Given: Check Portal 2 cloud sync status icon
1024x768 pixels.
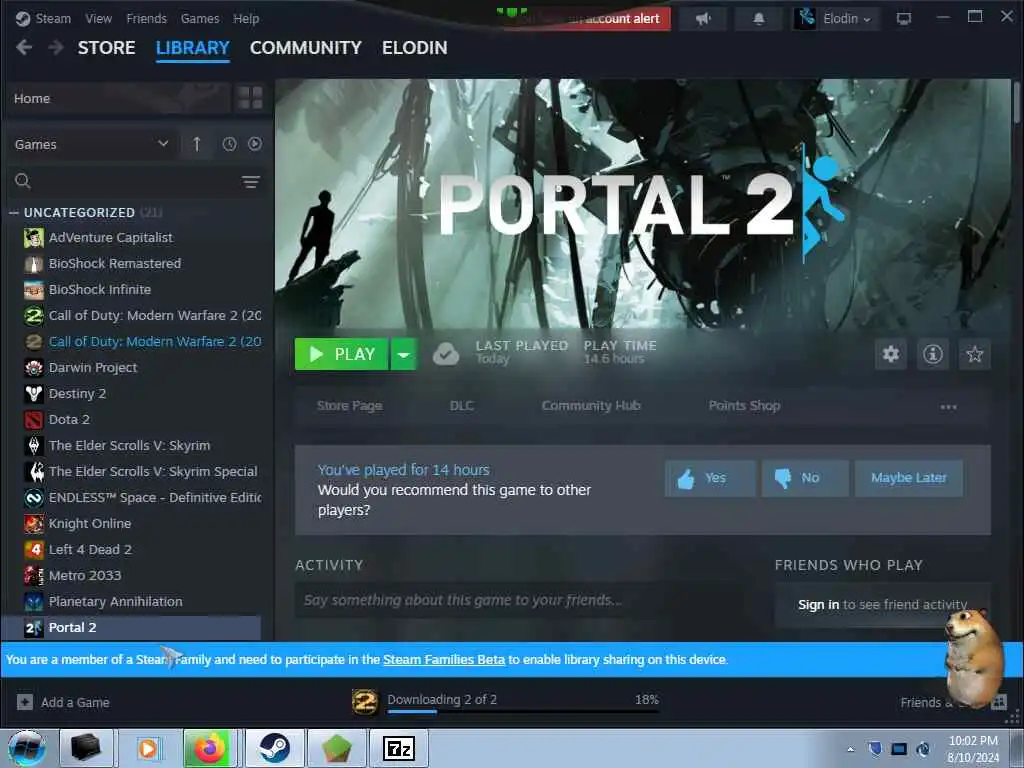Looking at the screenshot, I should click(x=446, y=354).
